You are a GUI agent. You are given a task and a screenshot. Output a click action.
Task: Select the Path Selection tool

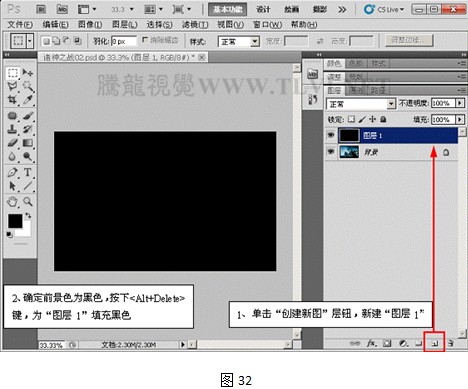pos(13,186)
